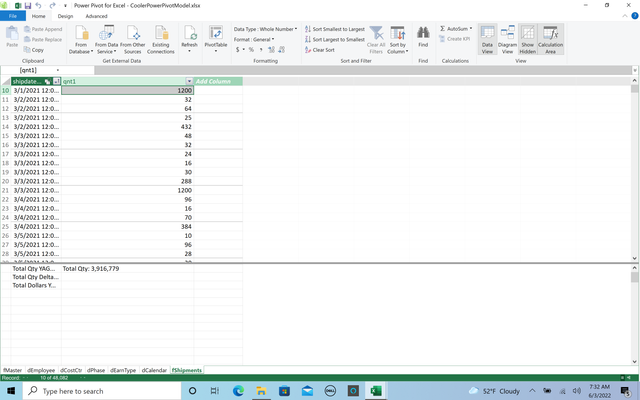Screen dimensions: 640x400
Task: Click the Save icon in quick access toolbar
Action: pos(28,6)
